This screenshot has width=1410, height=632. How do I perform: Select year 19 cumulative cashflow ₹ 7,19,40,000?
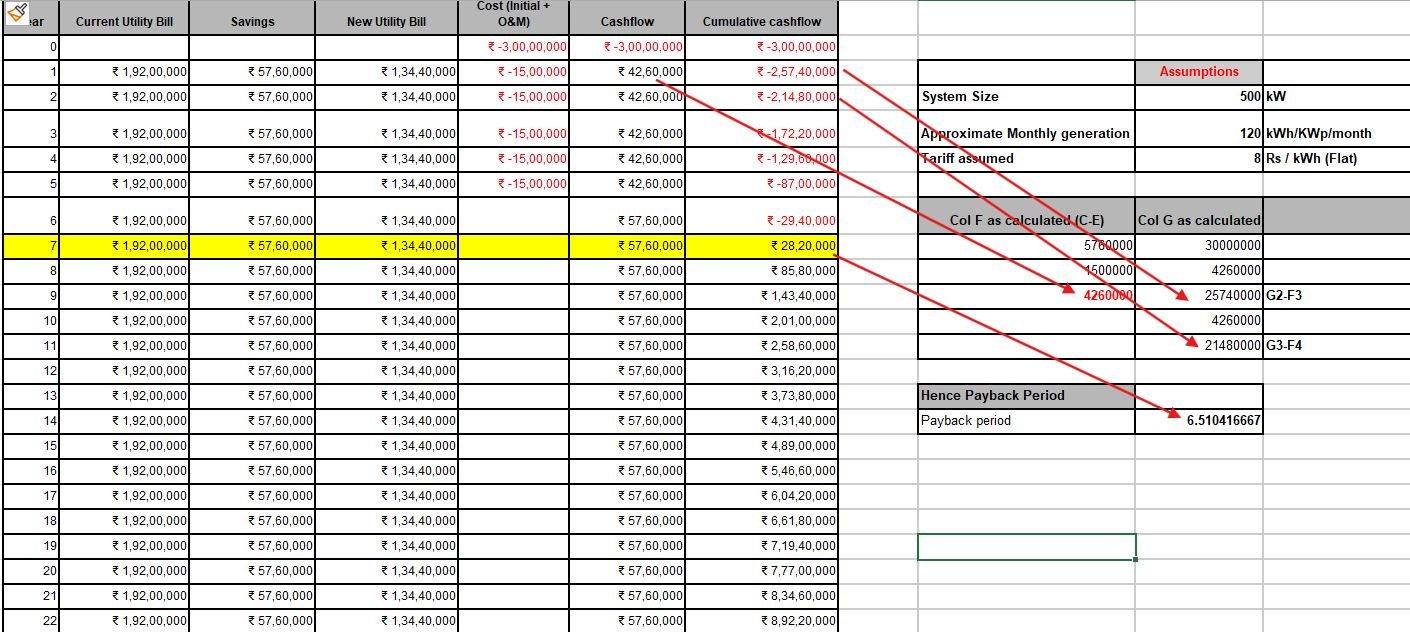coord(761,546)
